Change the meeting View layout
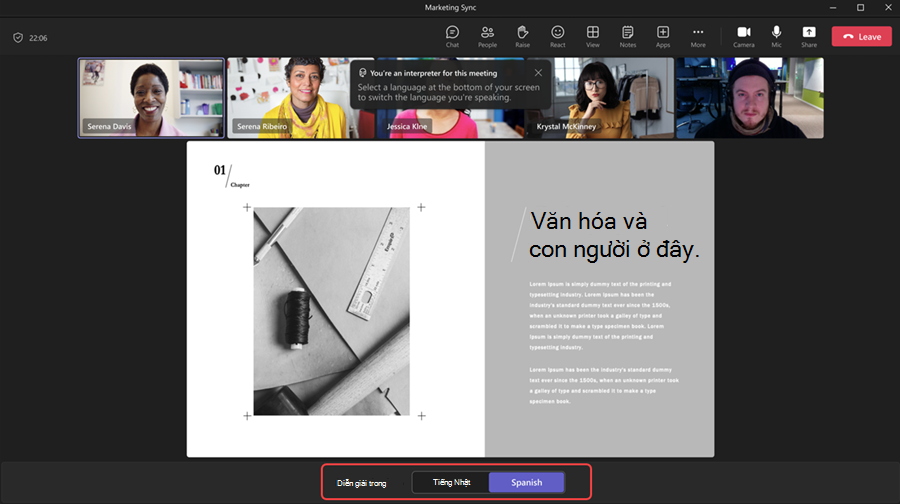Screen dimensions: 900x504 [592, 36]
